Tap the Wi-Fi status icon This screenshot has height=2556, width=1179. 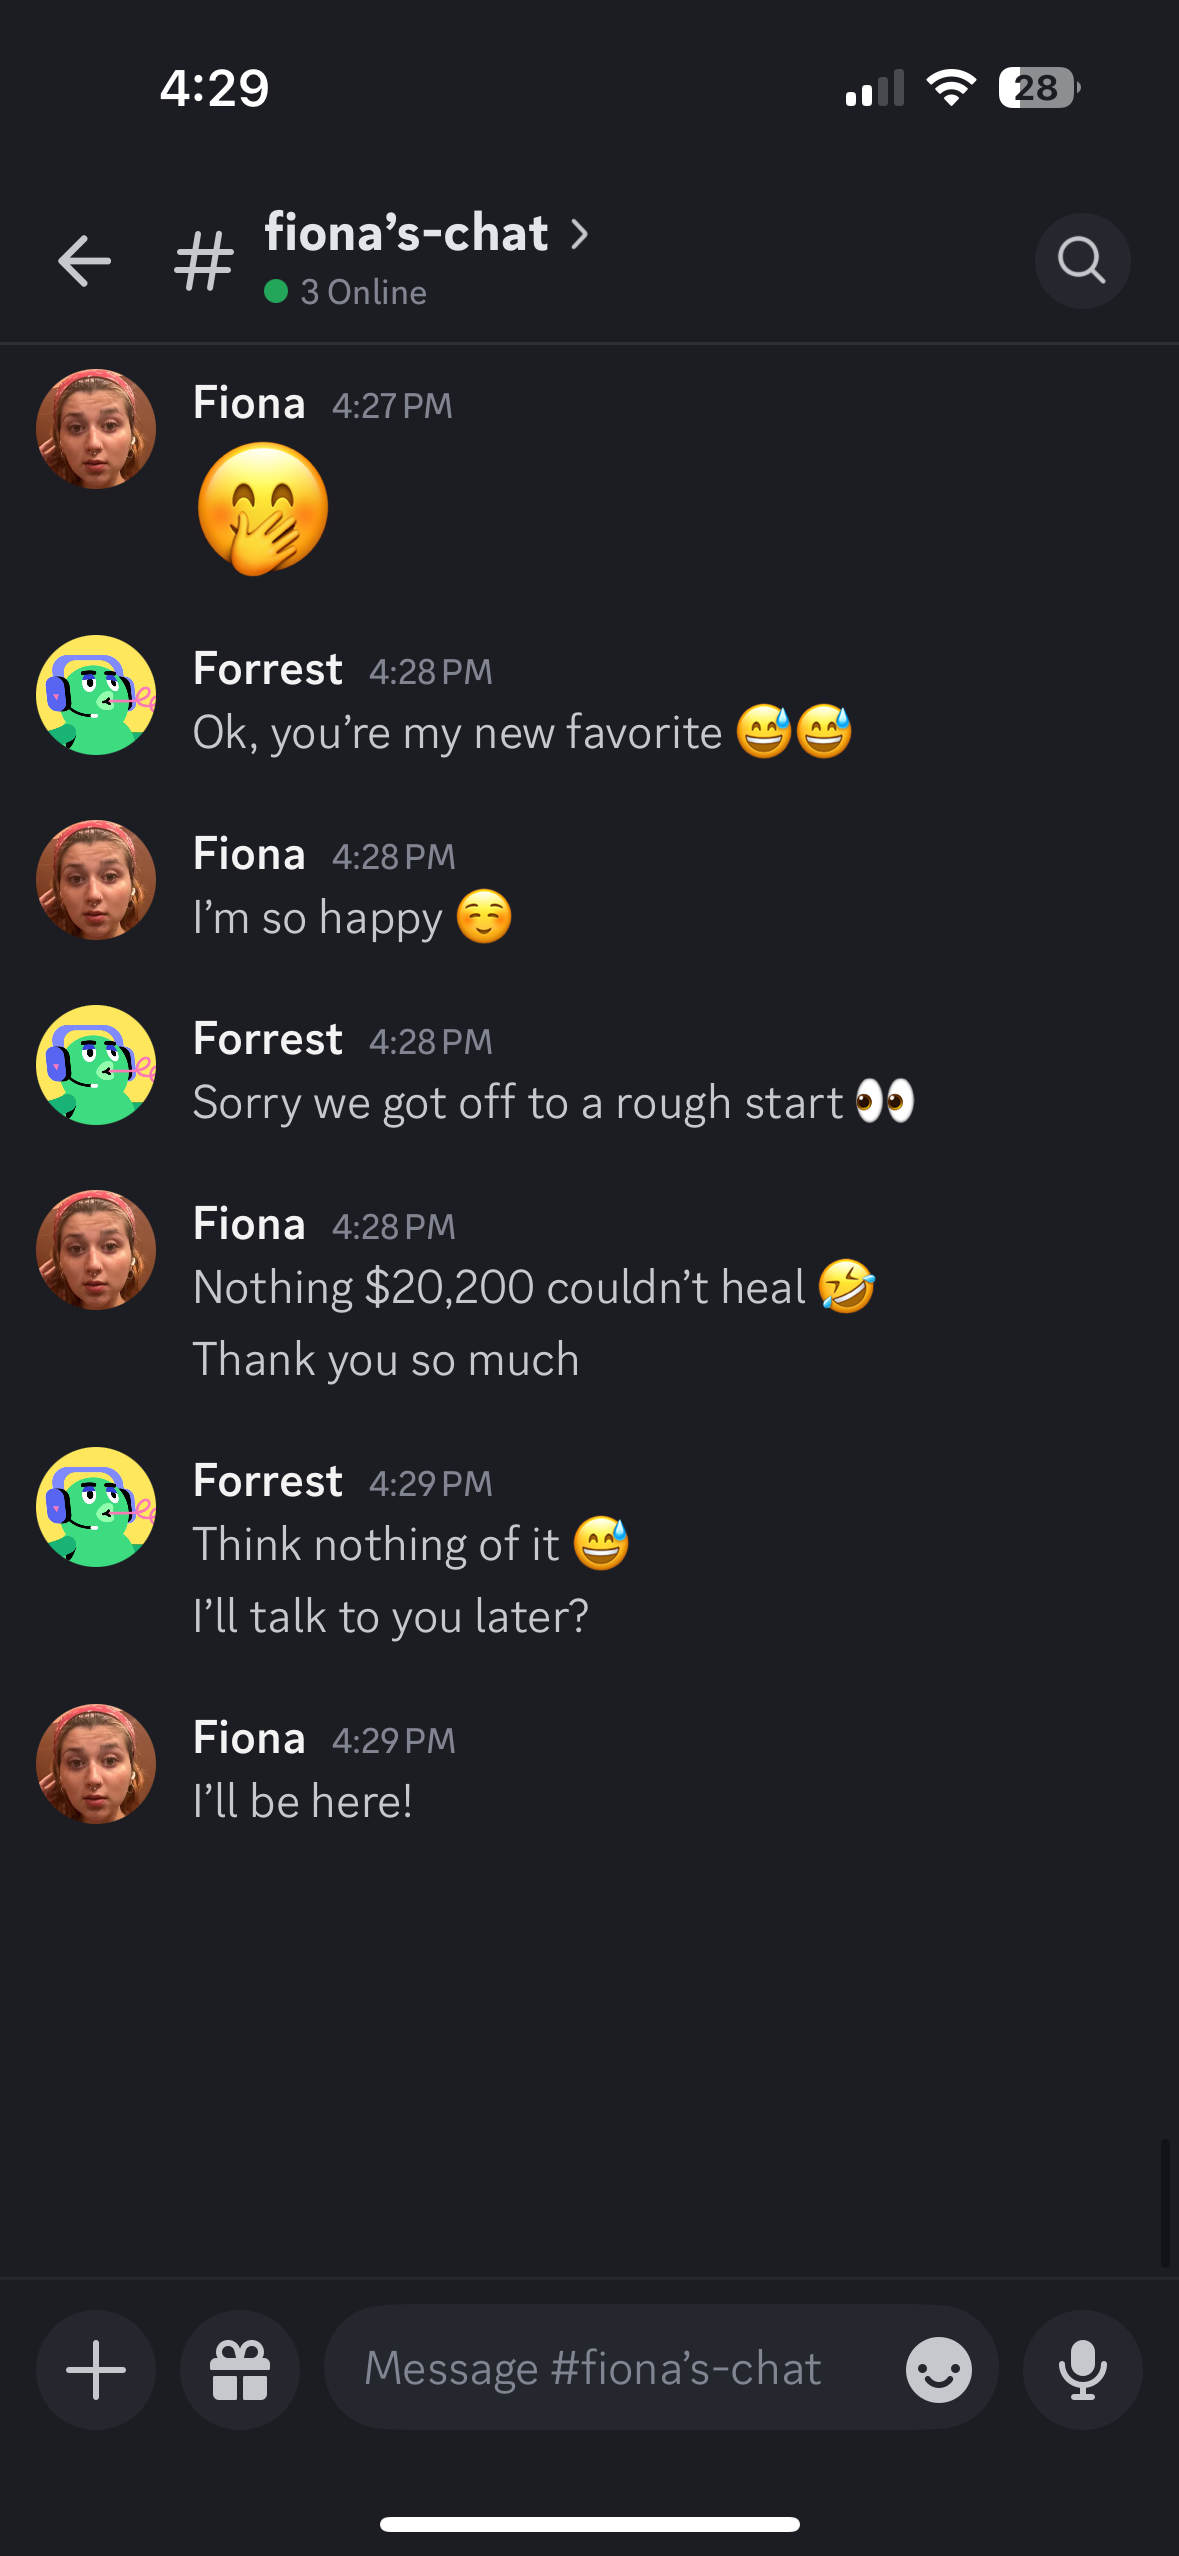951,88
